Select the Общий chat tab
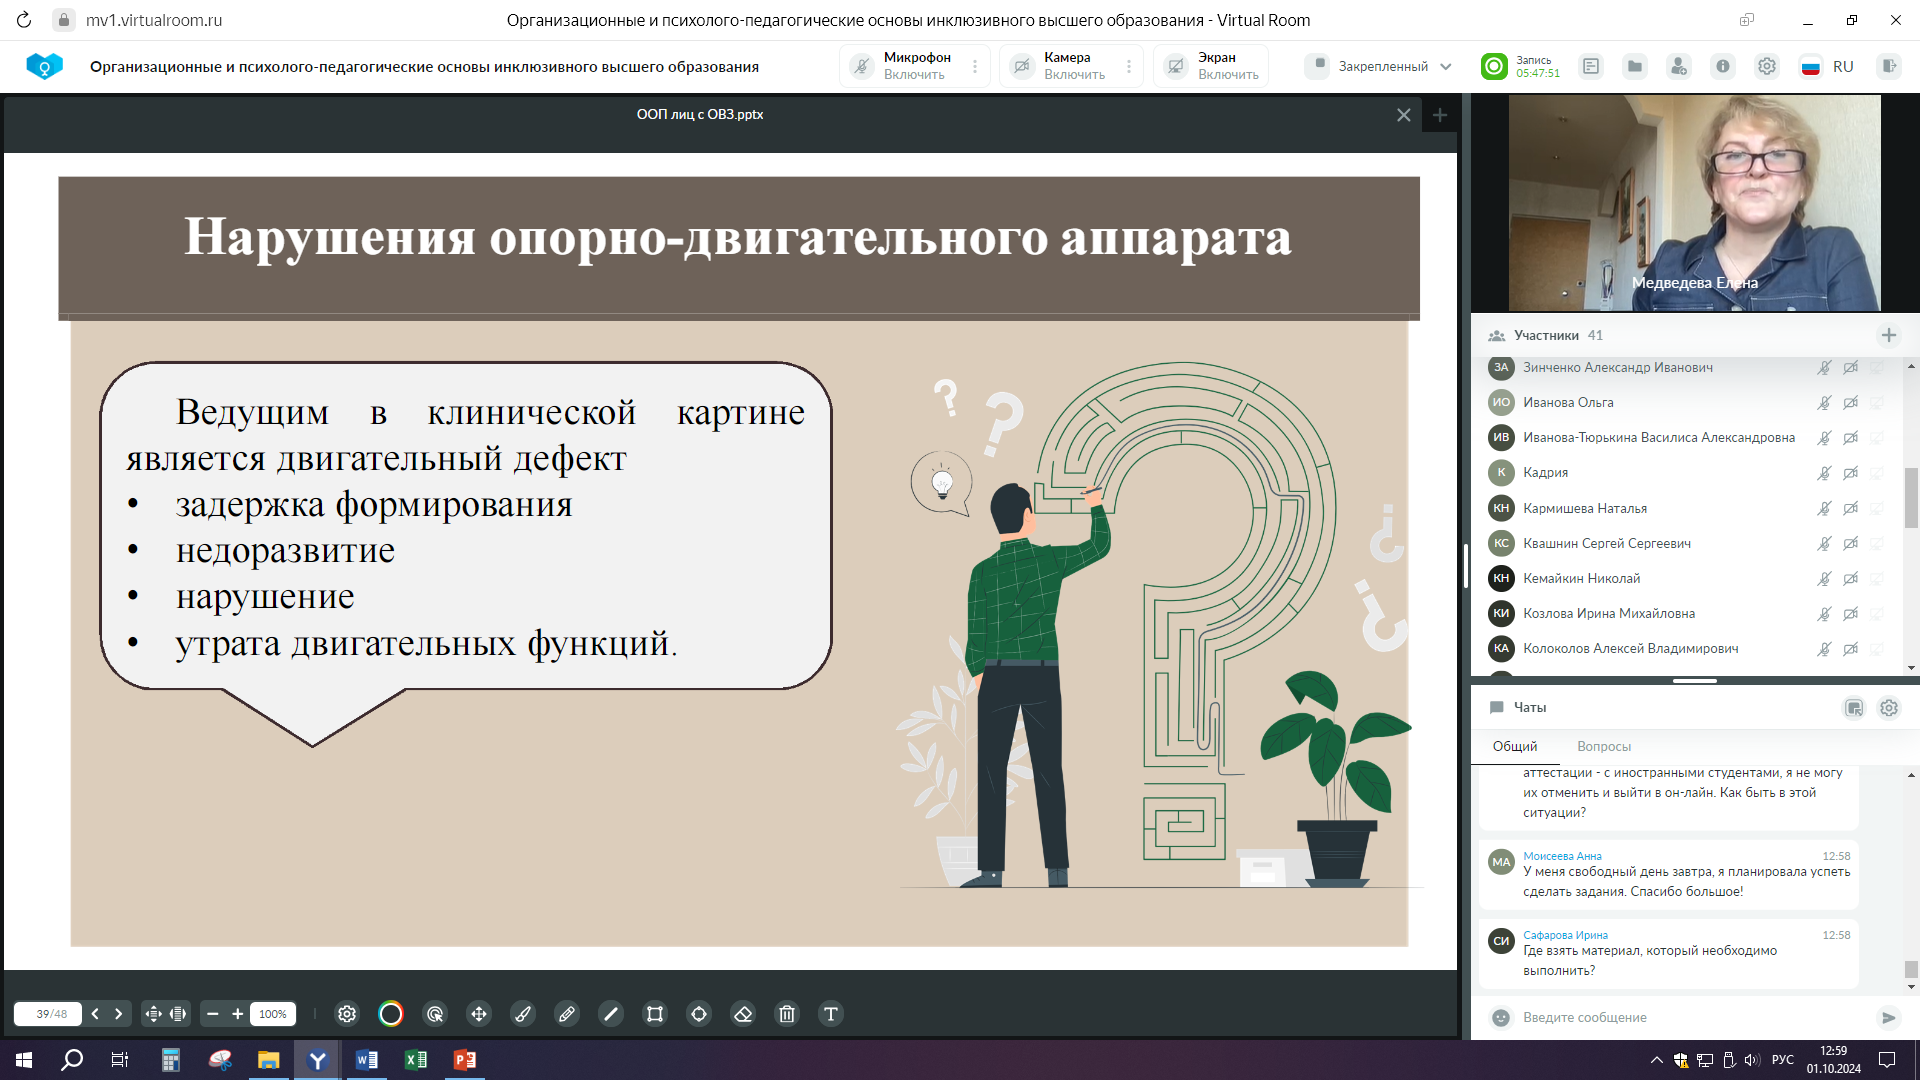This screenshot has height=1080, width=1920. 1514,746
